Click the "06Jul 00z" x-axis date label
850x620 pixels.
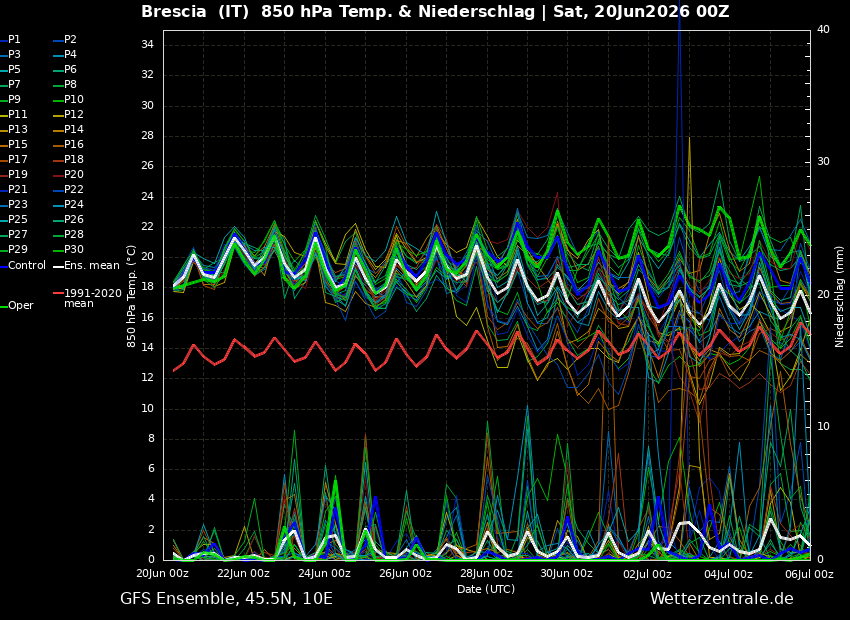[809, 574]
